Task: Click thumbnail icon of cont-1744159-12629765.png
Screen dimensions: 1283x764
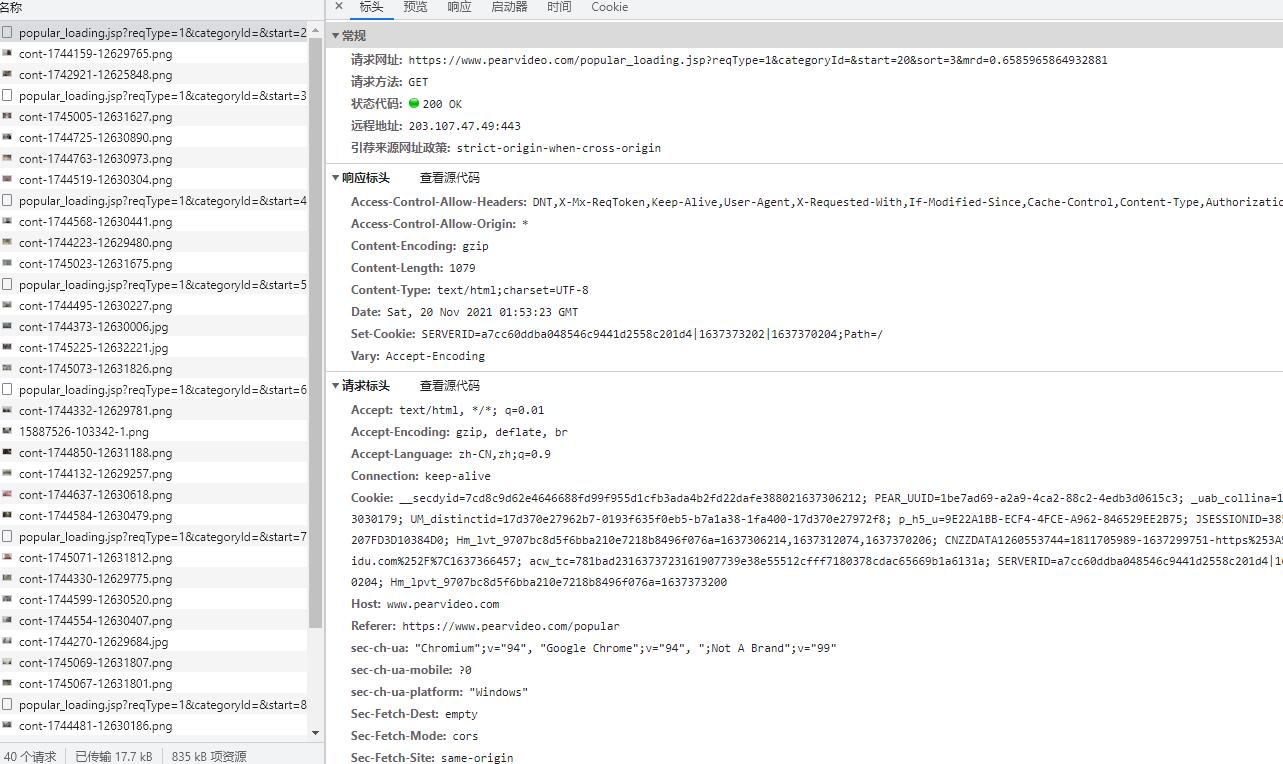Action: click(8, 54)
